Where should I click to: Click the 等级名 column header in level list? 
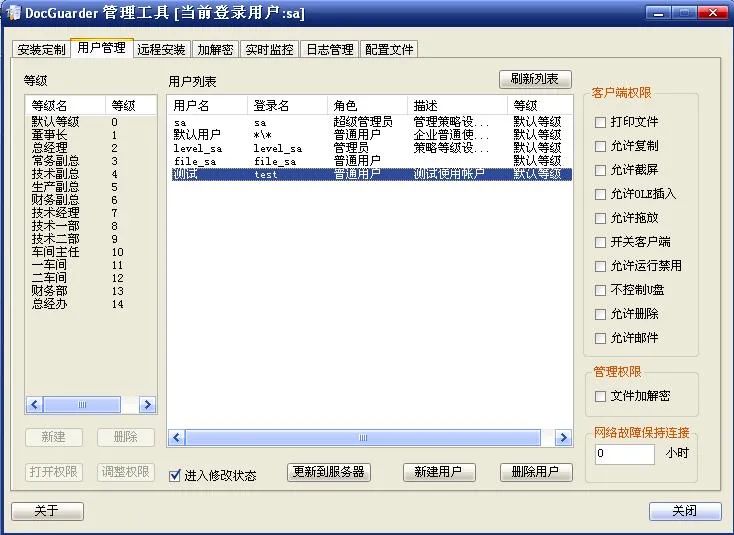pyautogui.click(x=66, y=106)
